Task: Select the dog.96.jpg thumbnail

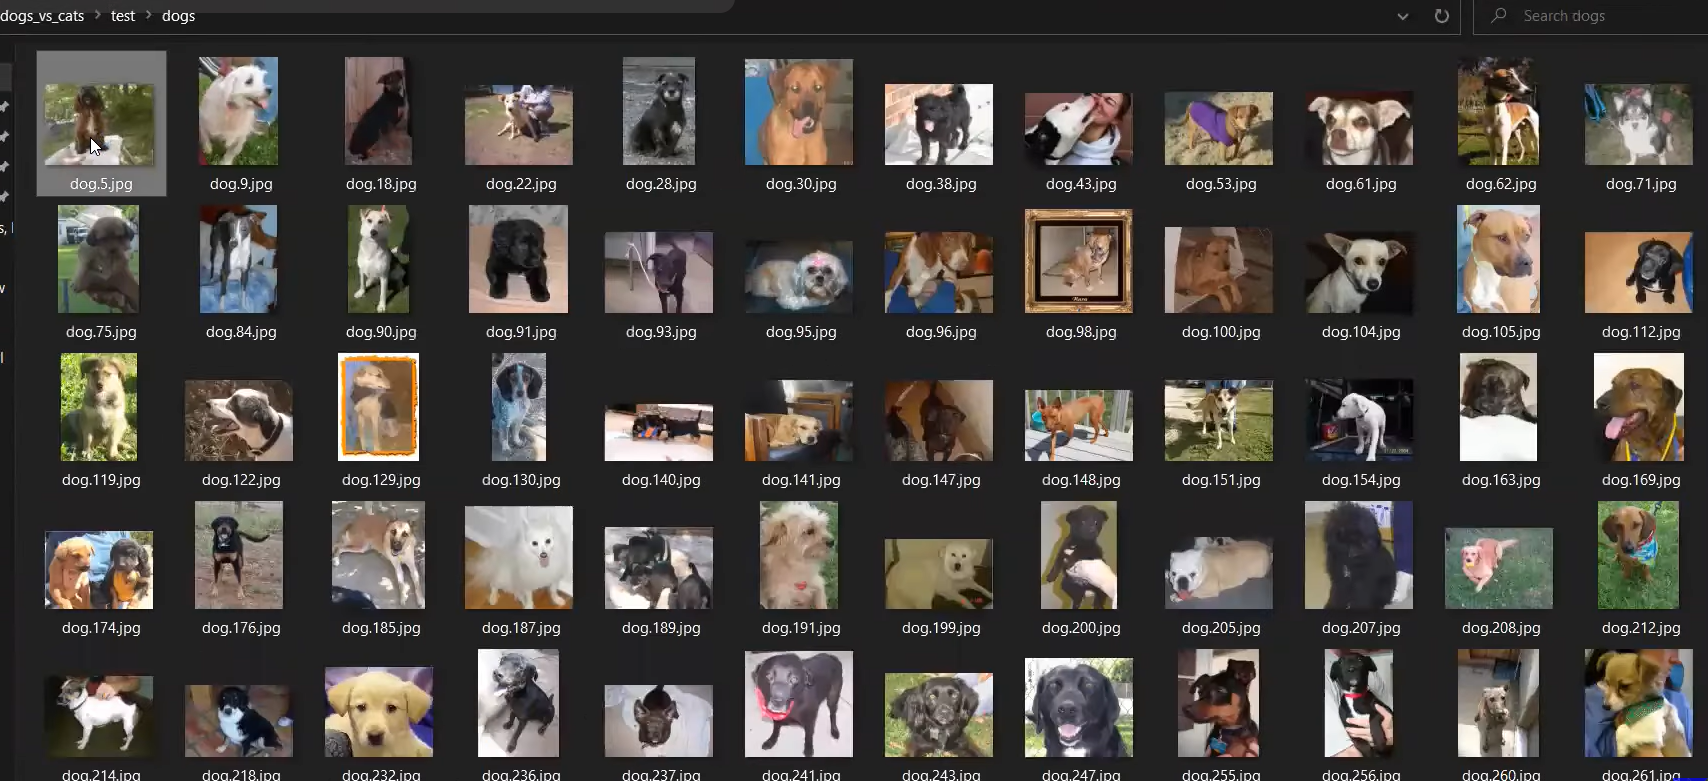Action: pyautogui.click(x=939, y=273)
